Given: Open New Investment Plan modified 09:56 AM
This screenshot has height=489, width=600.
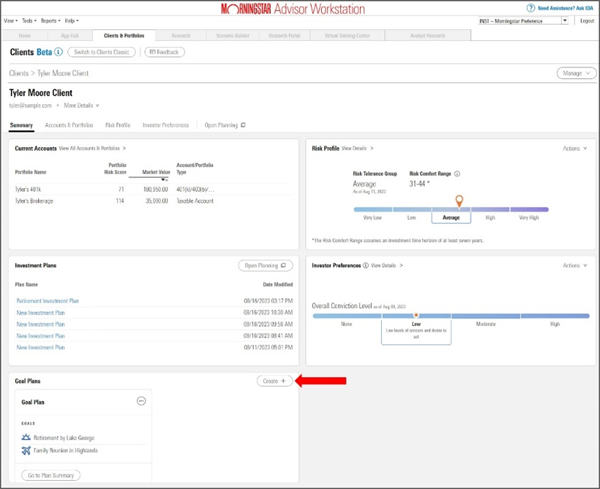Looking at the screenshot, I should click(41, 324).
